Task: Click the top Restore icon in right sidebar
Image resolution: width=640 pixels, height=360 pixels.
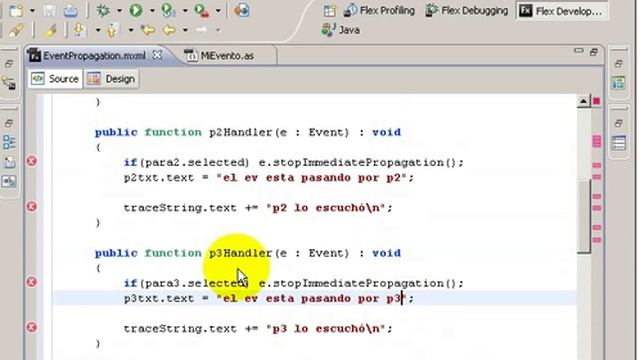Action: (618, 63)
